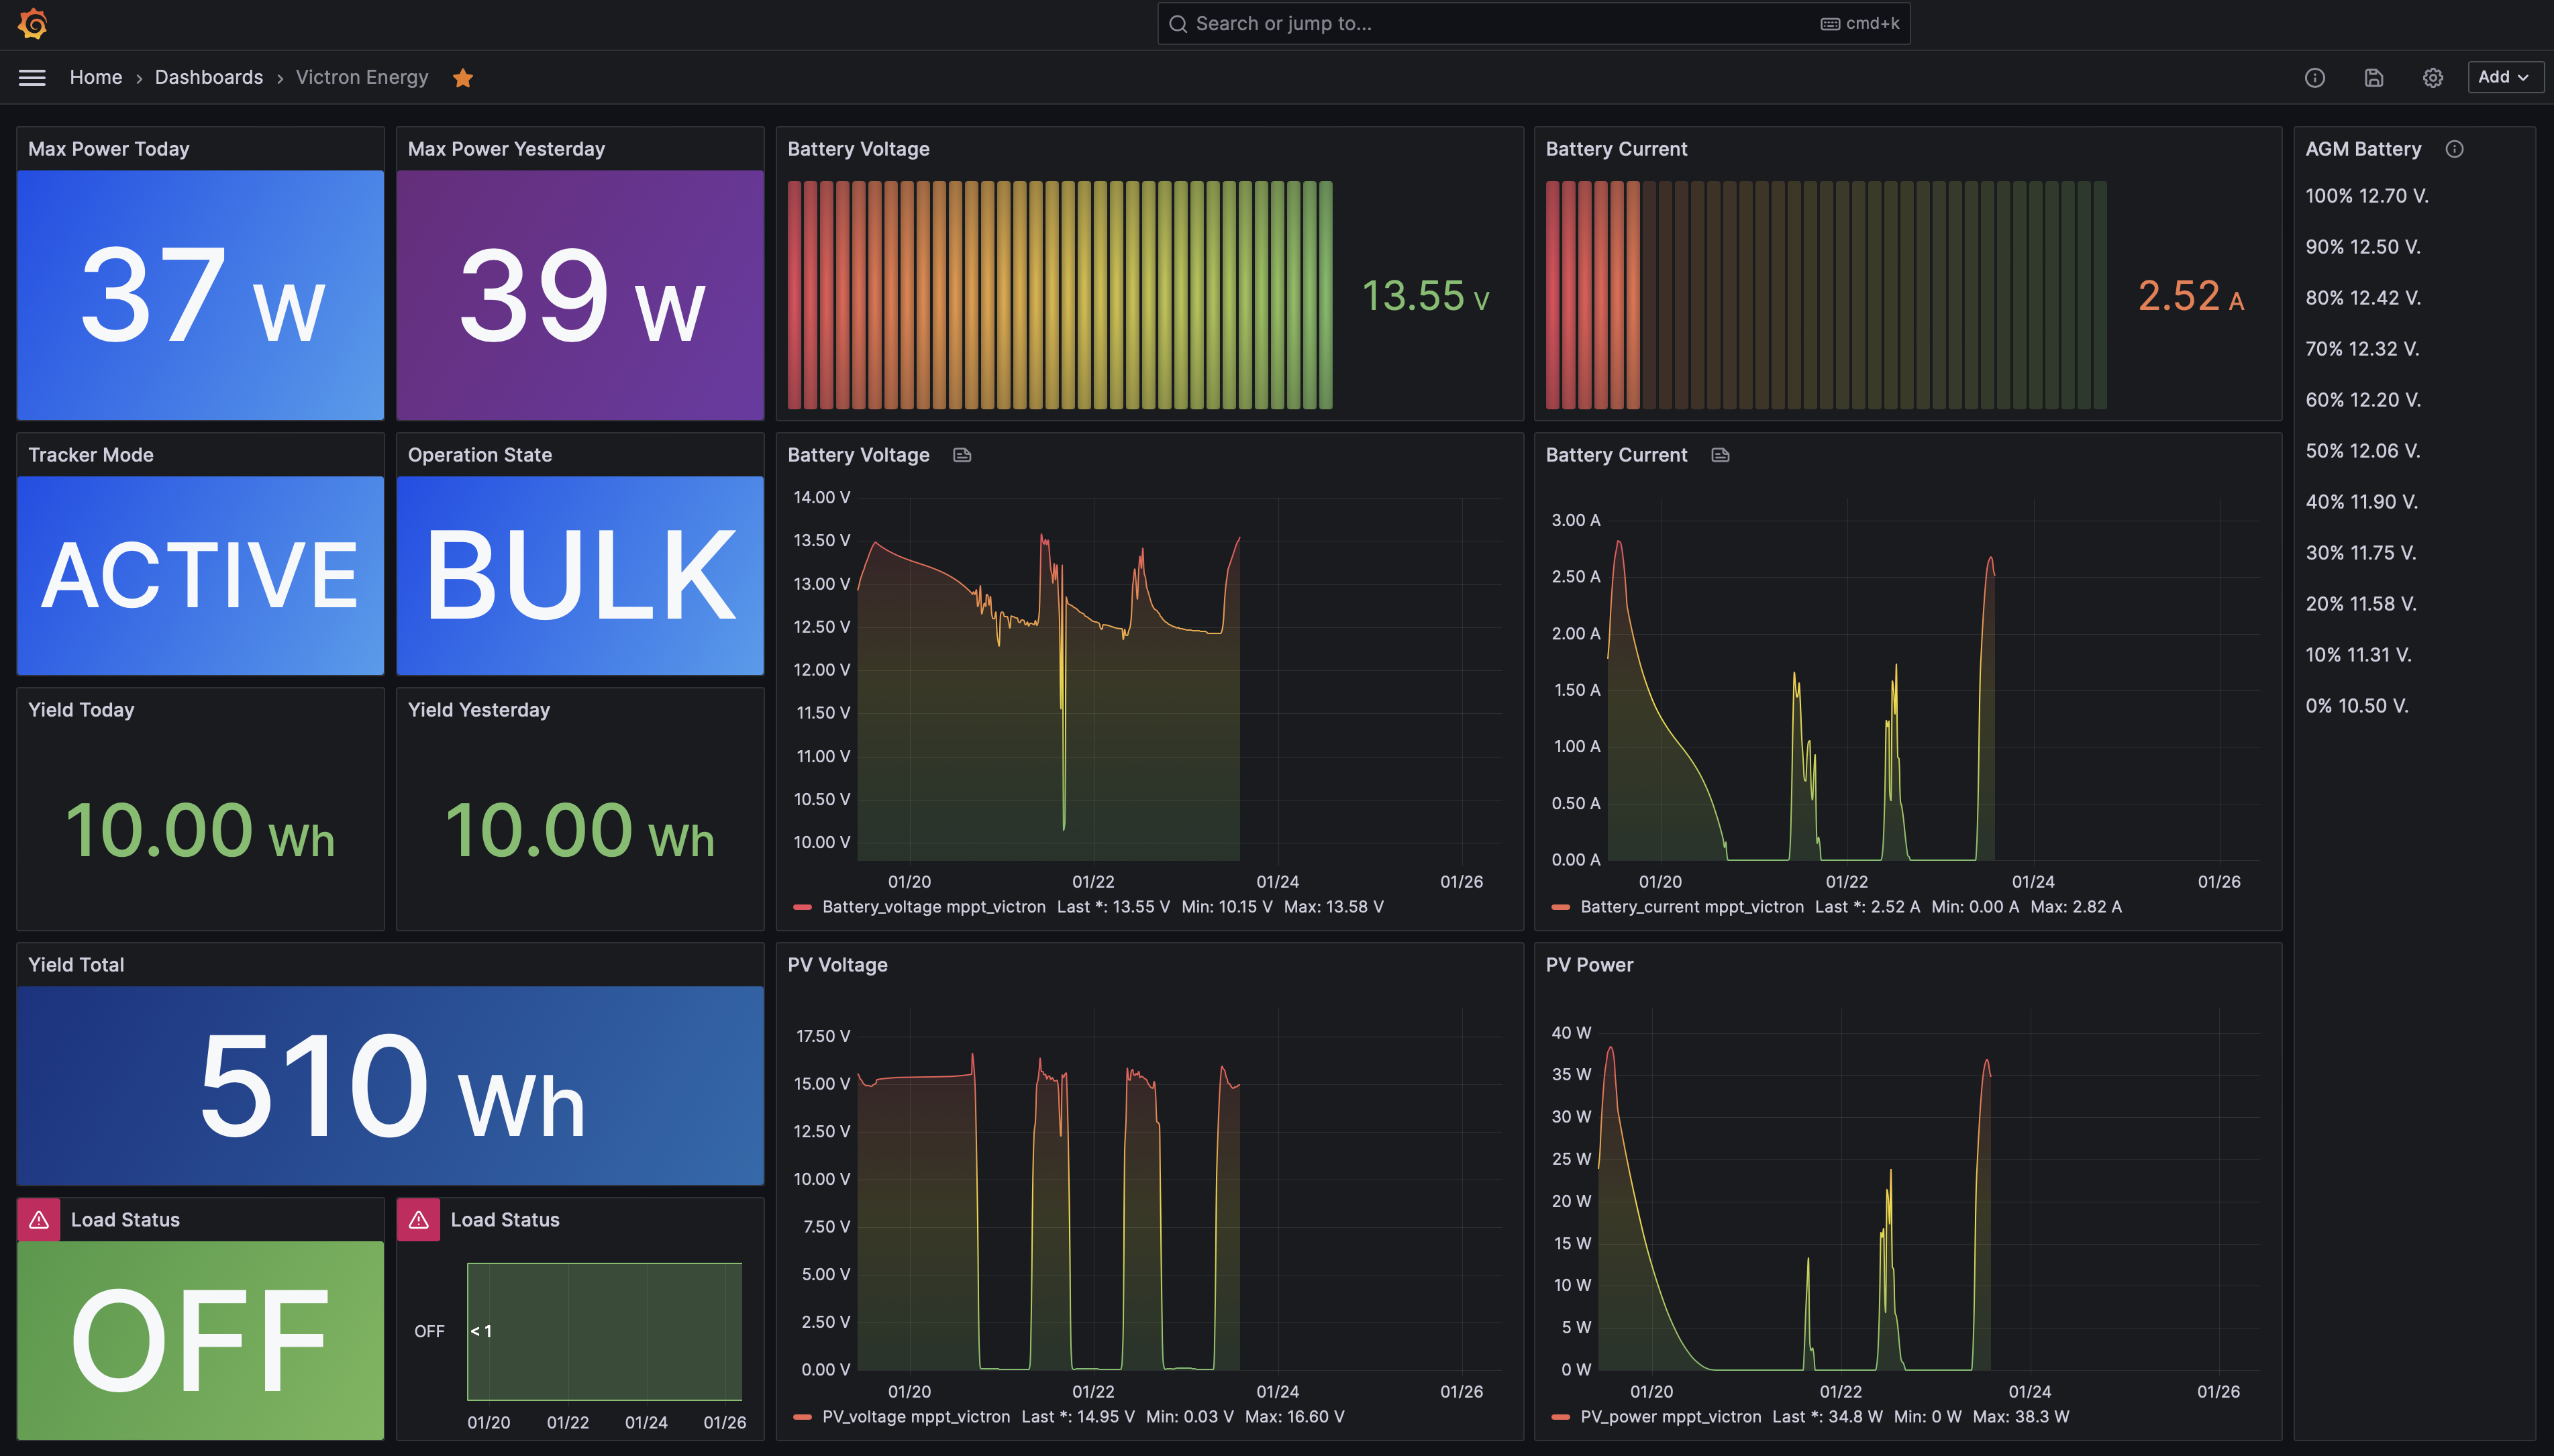Open the Yield Yesterday panel title
This screenshot has width=2554, height=1456.
click(x=479, y=710)
